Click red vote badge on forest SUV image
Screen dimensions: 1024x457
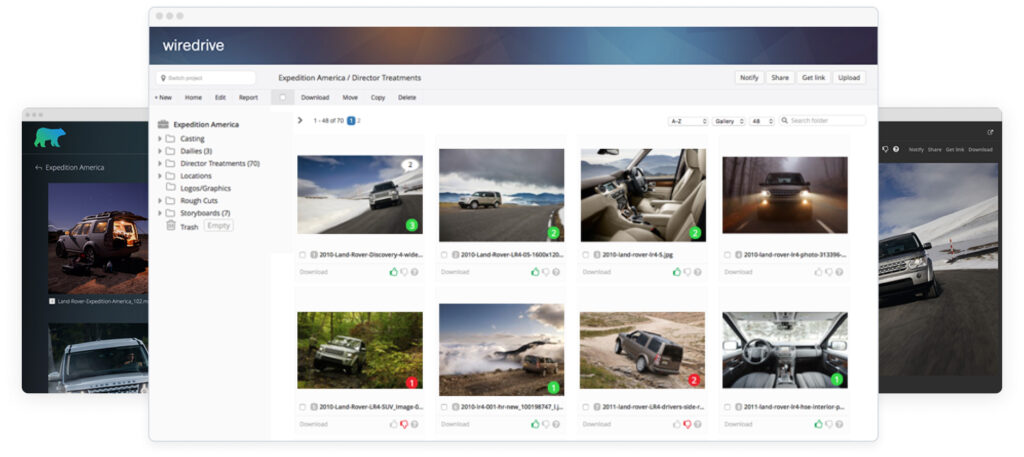[411, 382]
